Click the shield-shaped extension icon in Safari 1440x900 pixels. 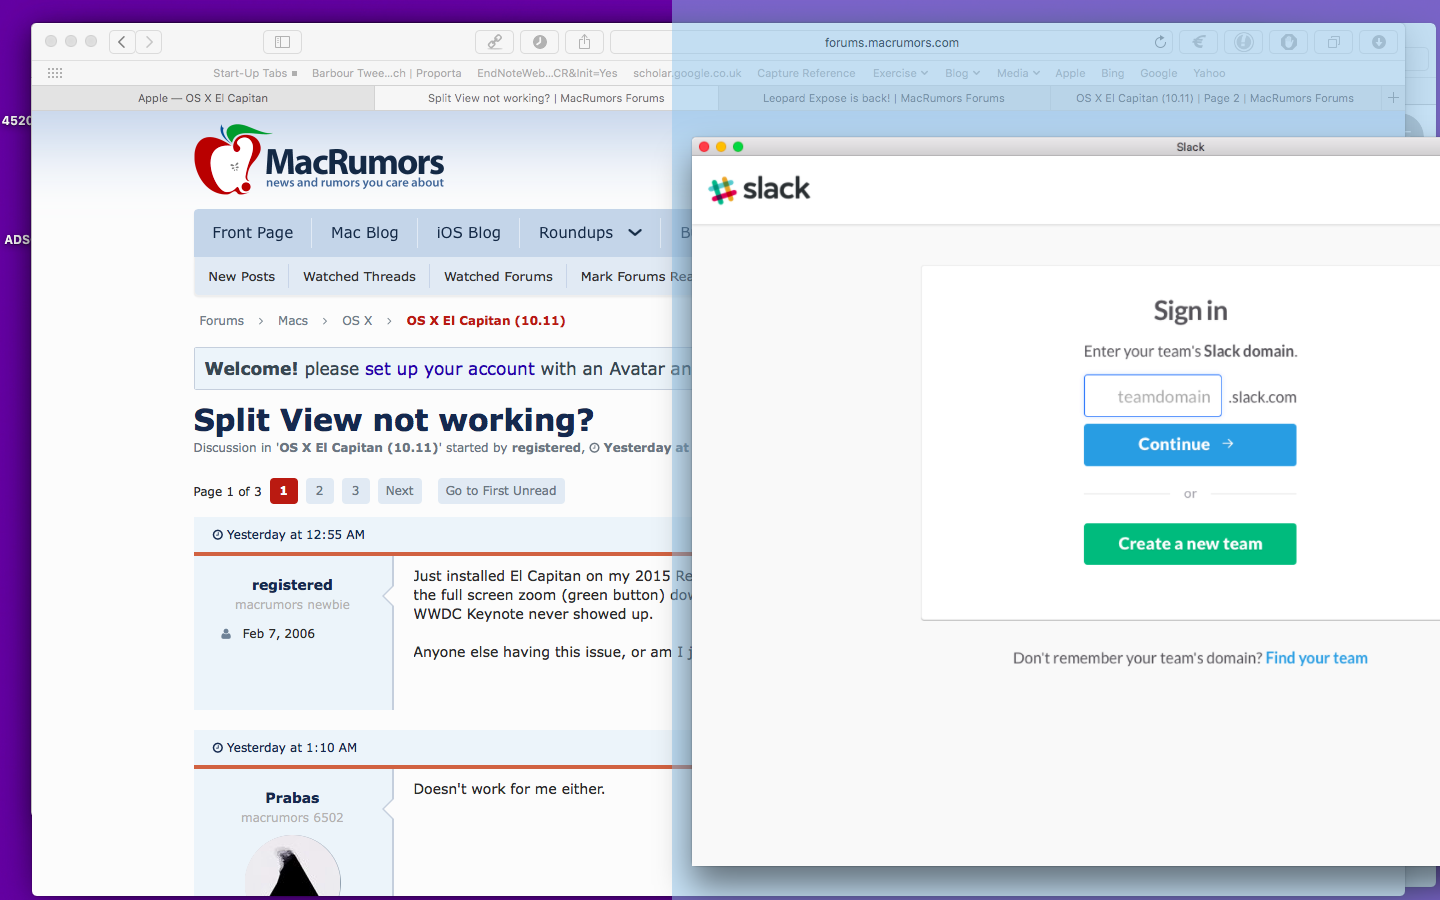[1288, 42]
